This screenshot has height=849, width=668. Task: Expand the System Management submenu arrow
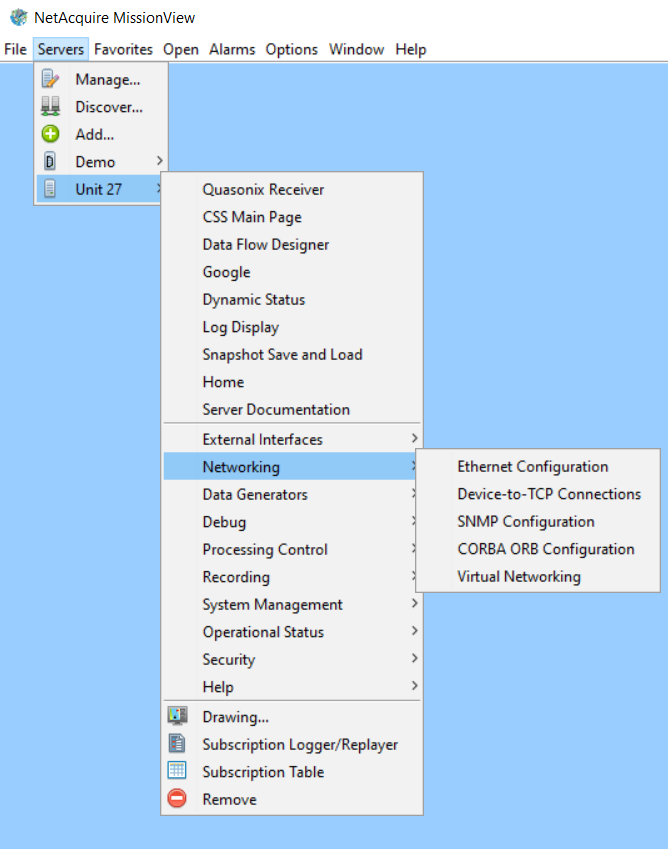(414, 603)
